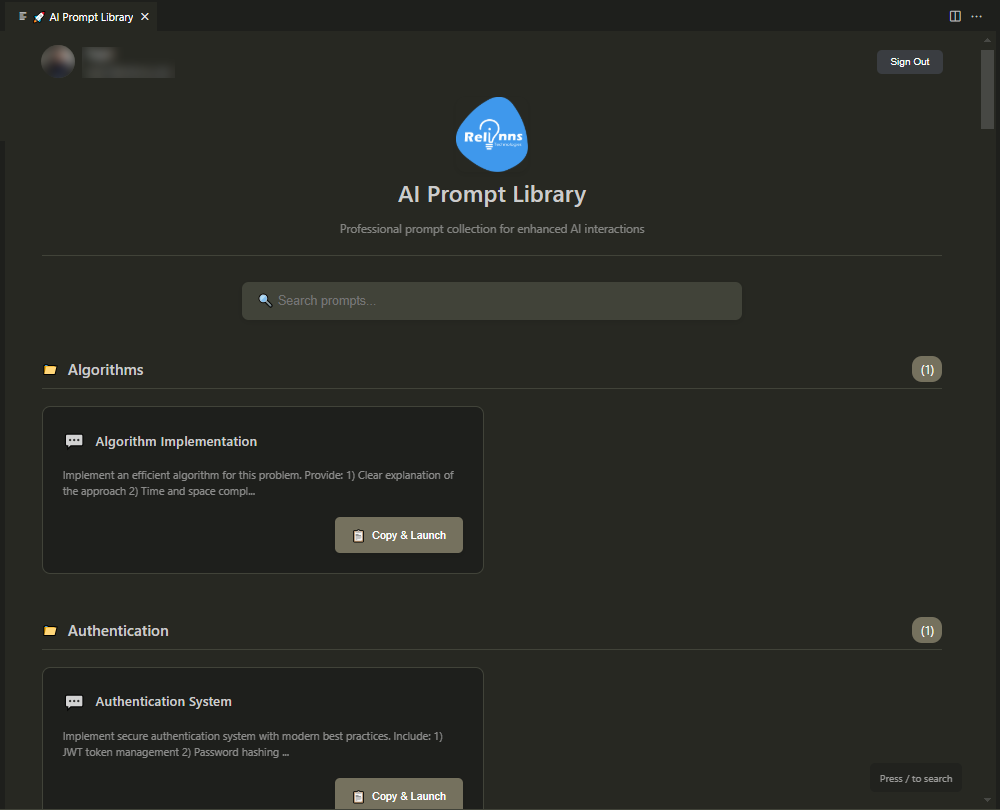
Task: Click the Professional prompt collection subtitle
Action: [492, 229]
